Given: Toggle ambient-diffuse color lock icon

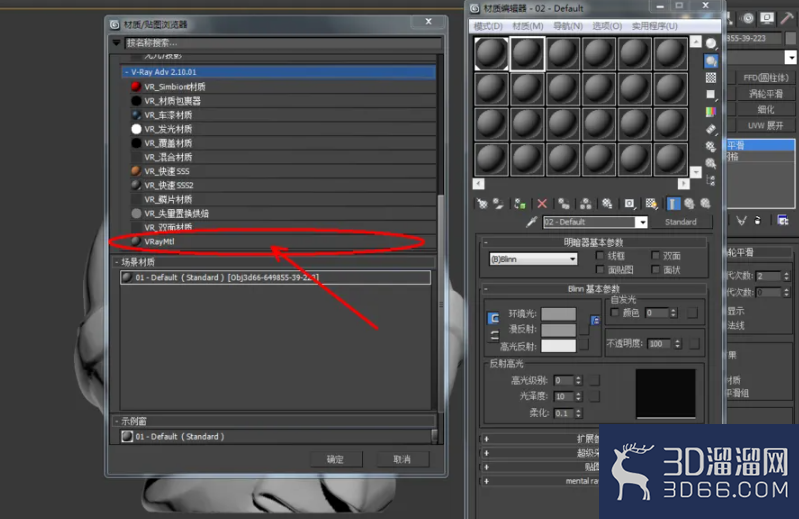Looking at the screenshot, I should [493, 318].
